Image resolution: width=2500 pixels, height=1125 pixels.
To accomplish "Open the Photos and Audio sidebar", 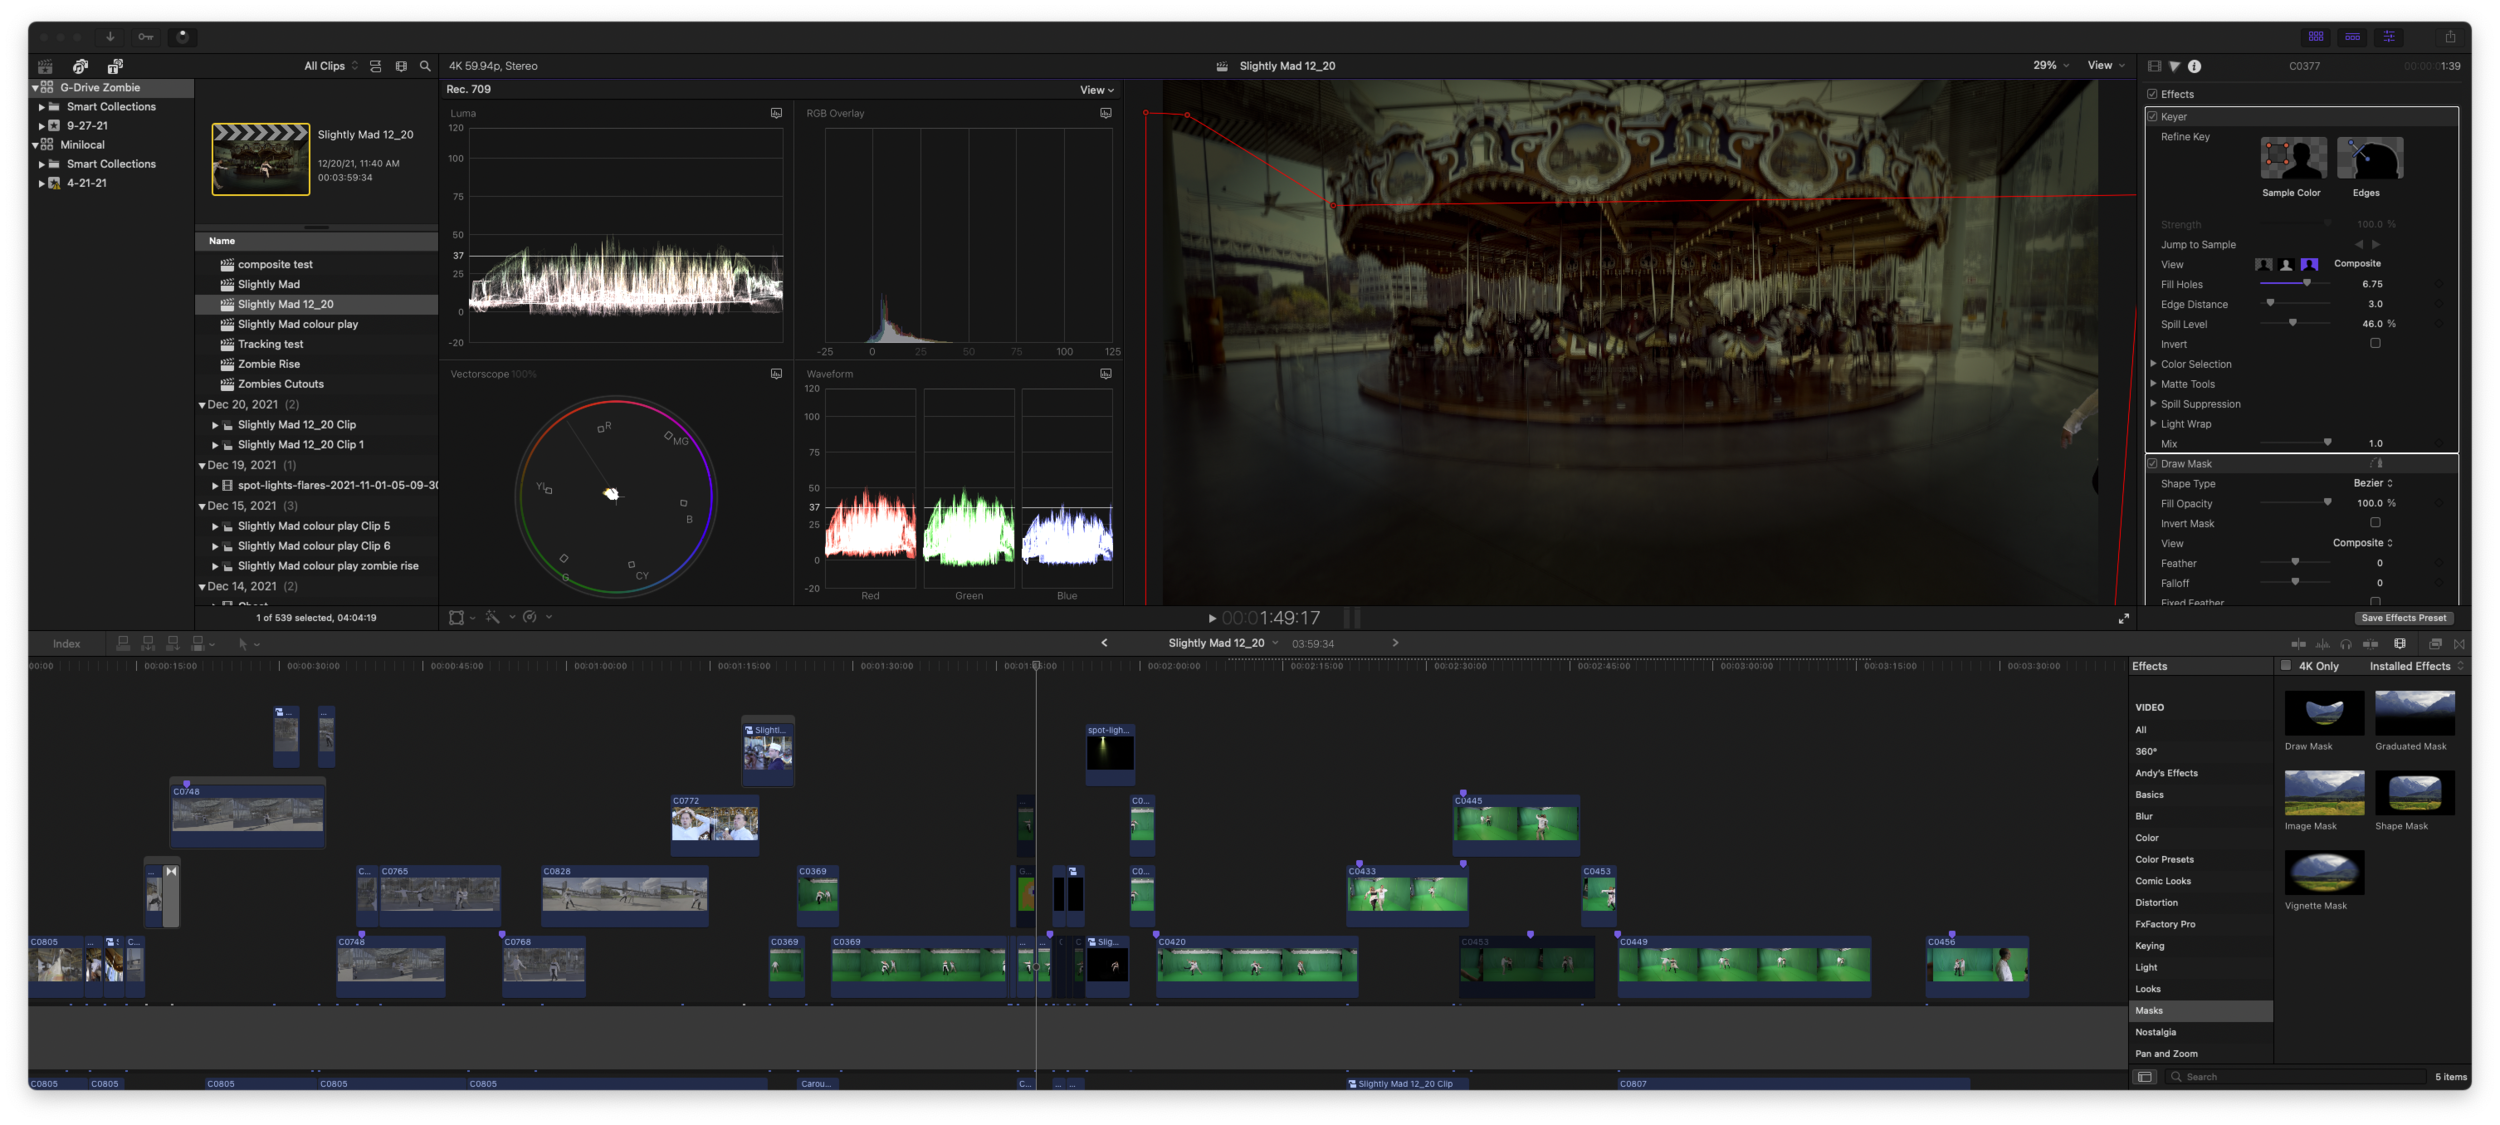I will (x=80, y=66).
